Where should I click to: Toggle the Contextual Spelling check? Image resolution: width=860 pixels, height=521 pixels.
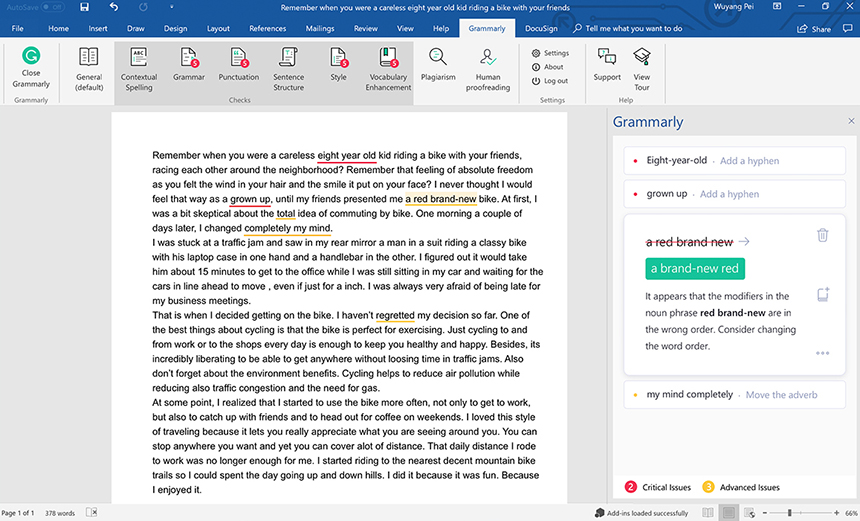139,70
